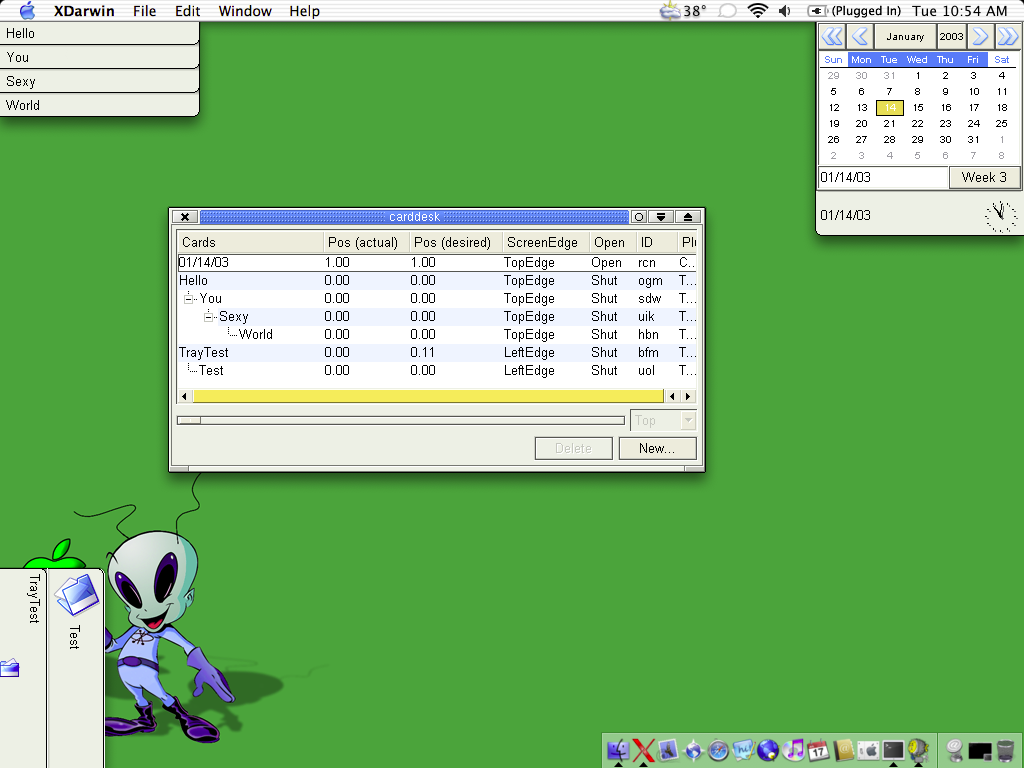Viewport: 1024px width, 768px height.
Task: Click the "hi" chat bubble dock icon
Action: pos(743,750)
